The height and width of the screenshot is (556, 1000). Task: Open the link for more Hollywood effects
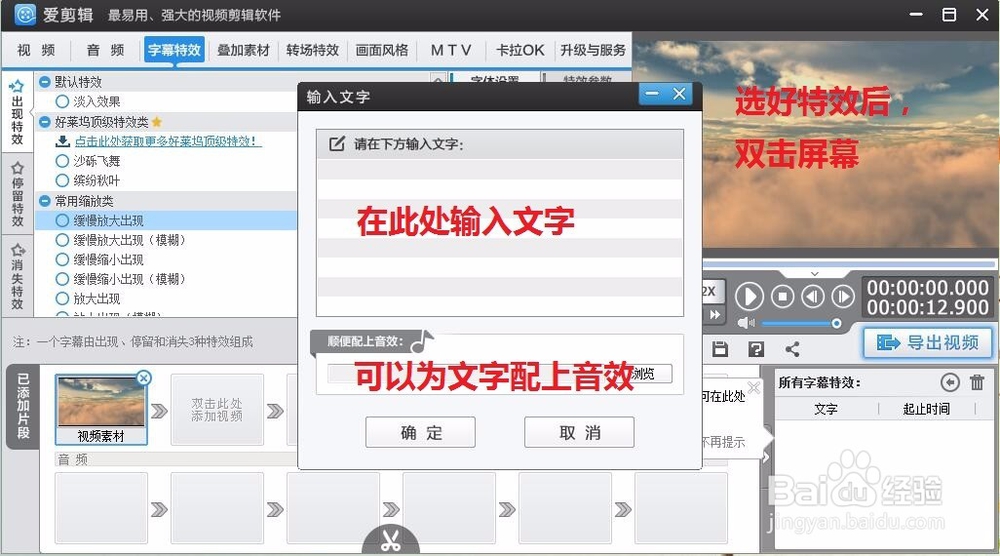pos(166,141)
